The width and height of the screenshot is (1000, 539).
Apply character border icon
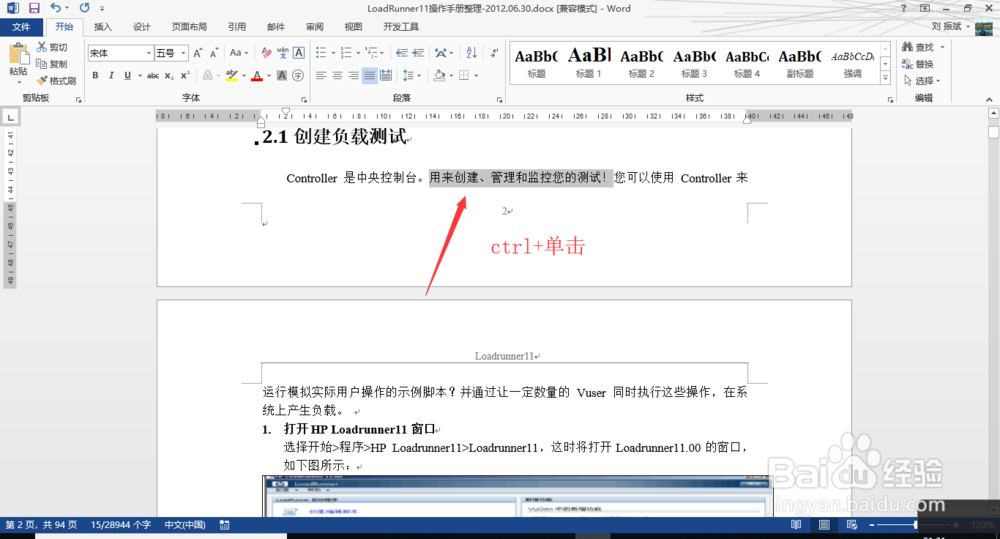298,53
